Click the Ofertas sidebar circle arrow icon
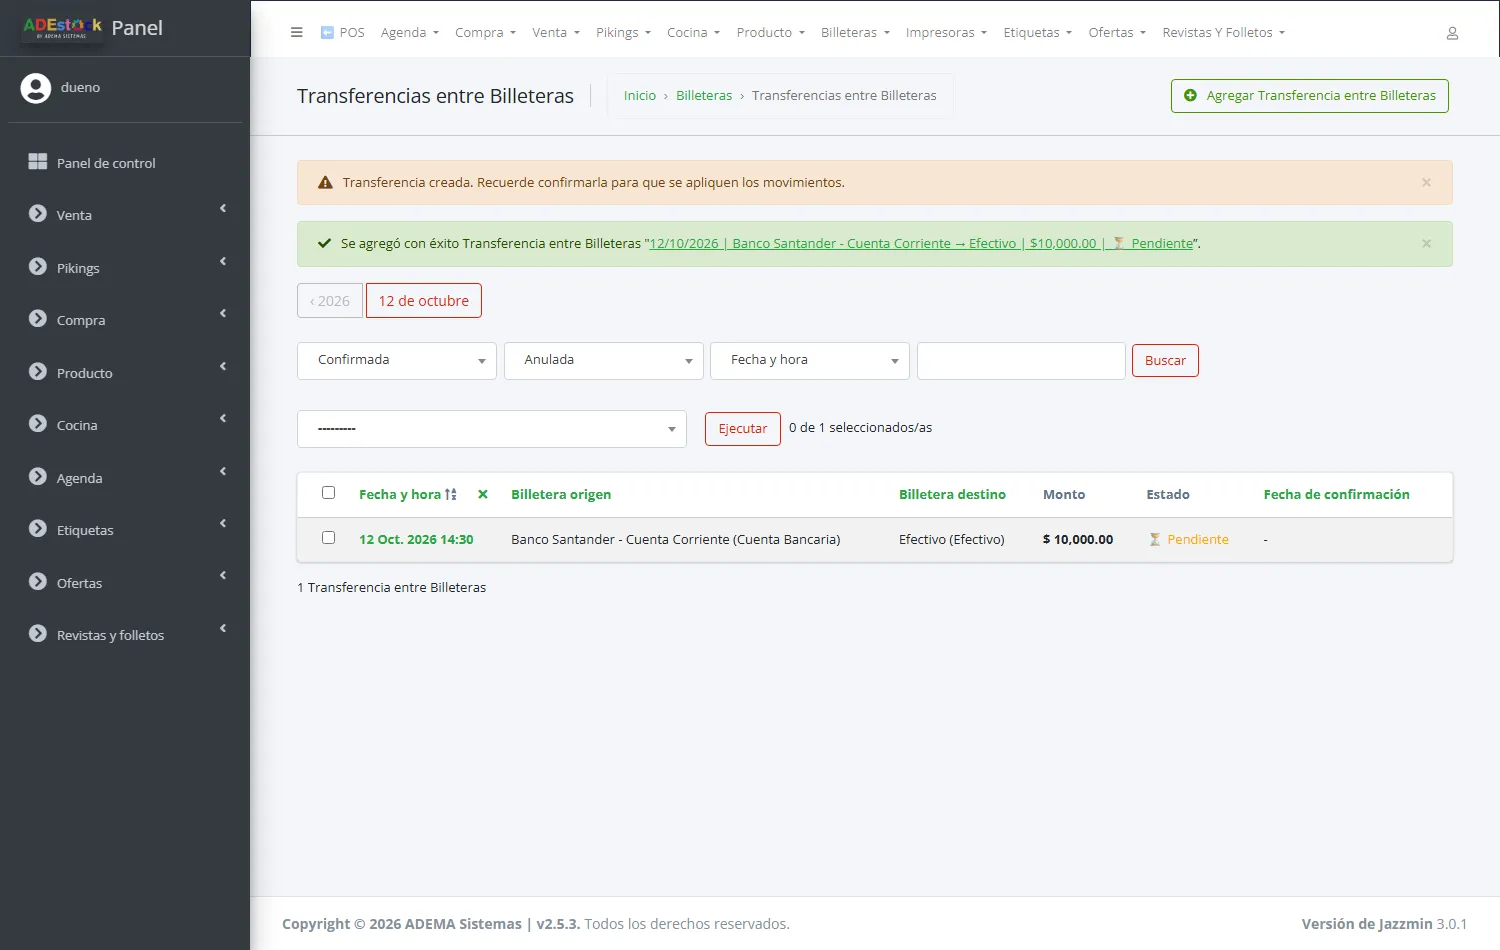Screen dimensions: 1500x950 (x=38, y=582)
